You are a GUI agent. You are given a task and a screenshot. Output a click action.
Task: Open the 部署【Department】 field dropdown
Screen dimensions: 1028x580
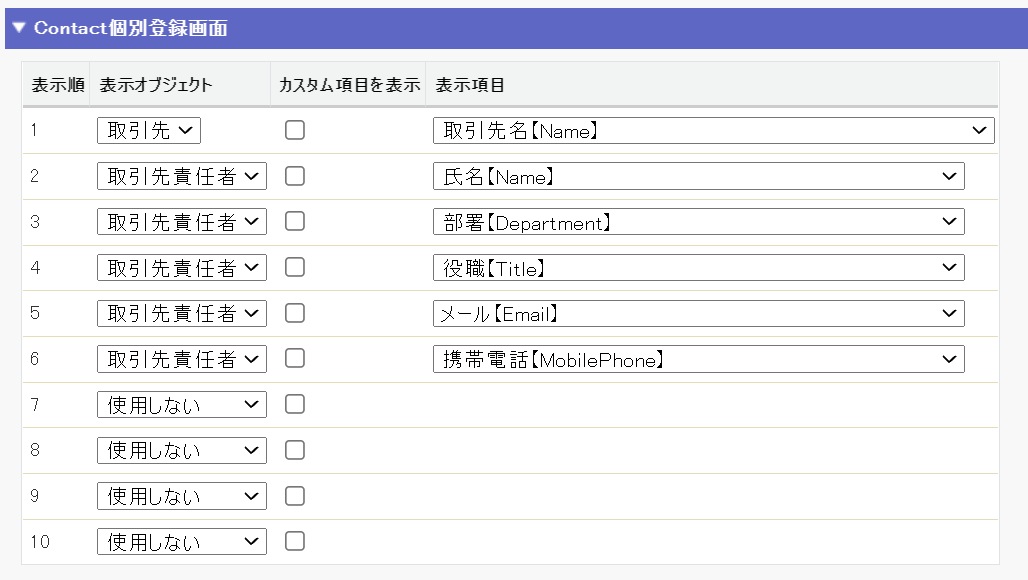(698, 222)
